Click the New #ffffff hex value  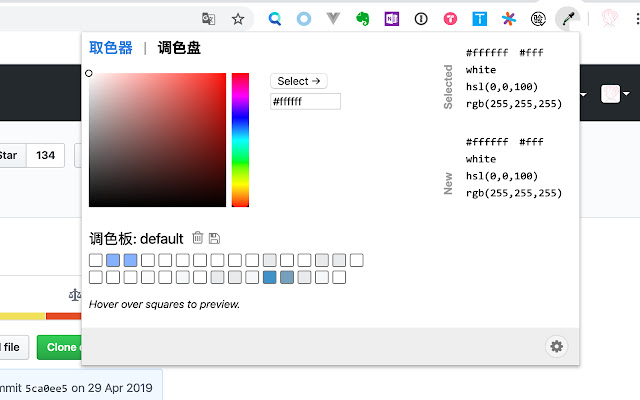[x=487, y=142]
